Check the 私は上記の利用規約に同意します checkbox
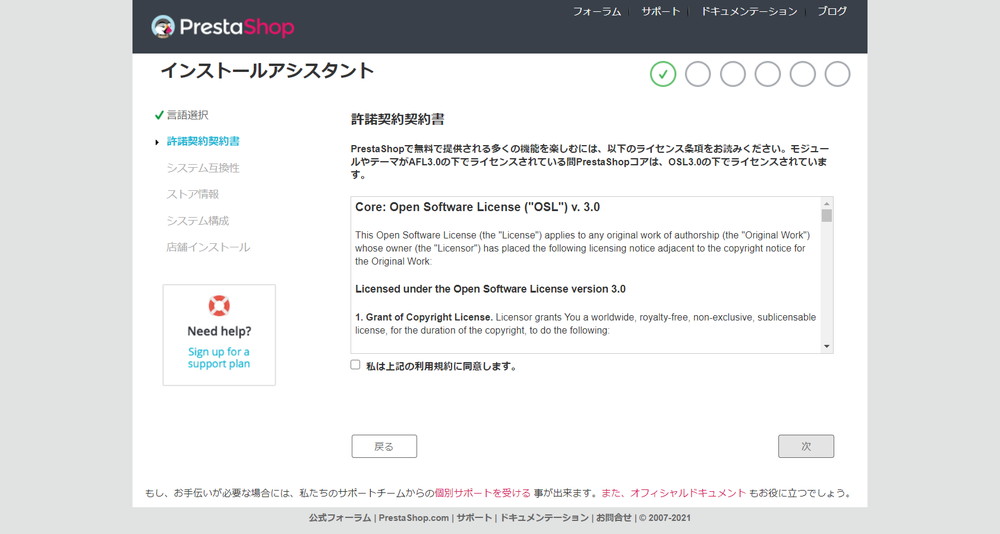 coord(355,365)
